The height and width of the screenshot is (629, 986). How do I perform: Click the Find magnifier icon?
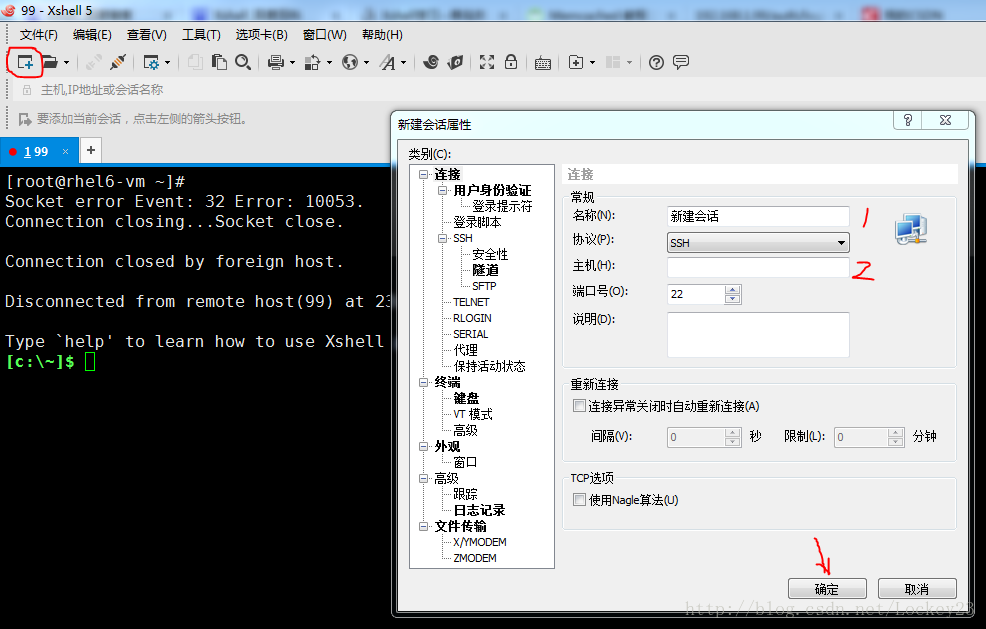(x=243, y=62)
